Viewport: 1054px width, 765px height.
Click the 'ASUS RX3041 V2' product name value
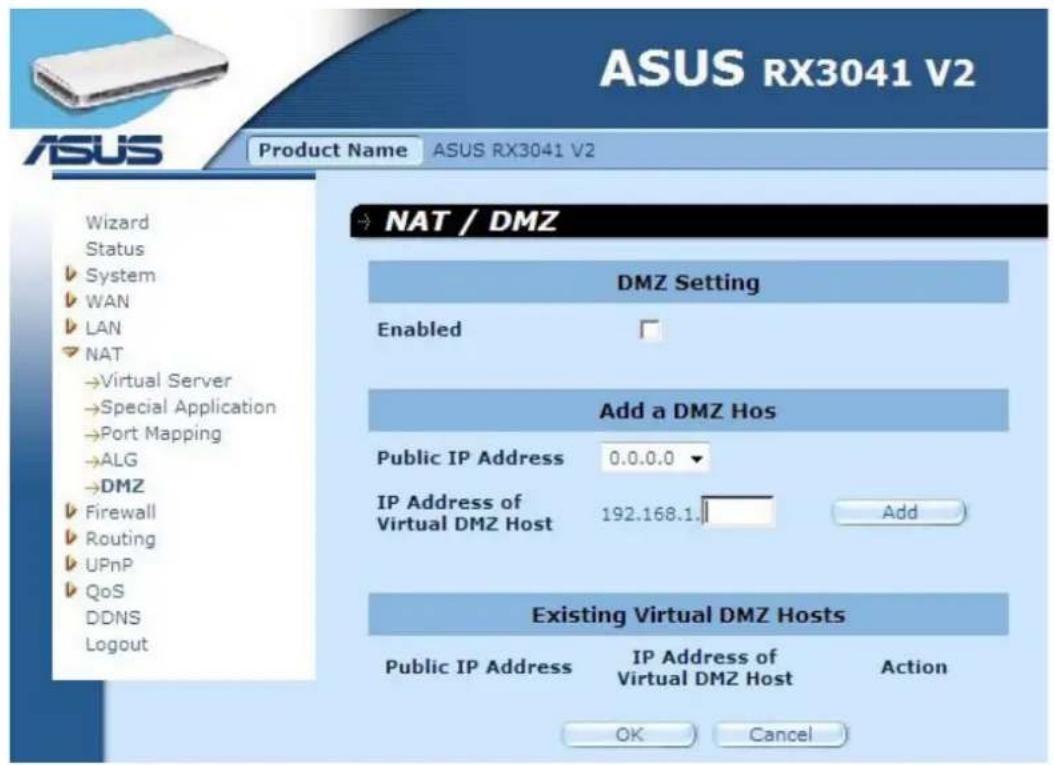pos(514,150)
